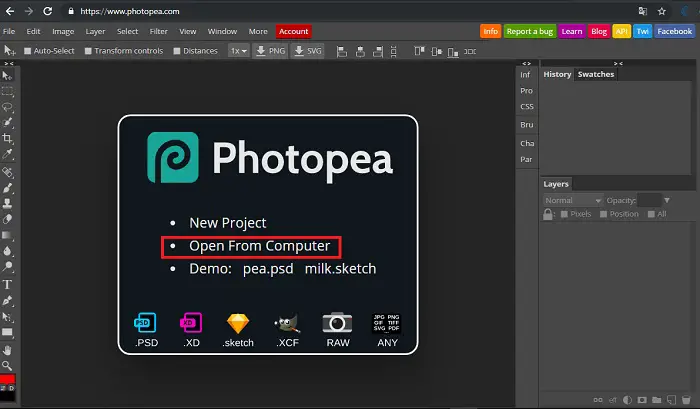Click the red foreground color swatch

[x=7, y=379]
